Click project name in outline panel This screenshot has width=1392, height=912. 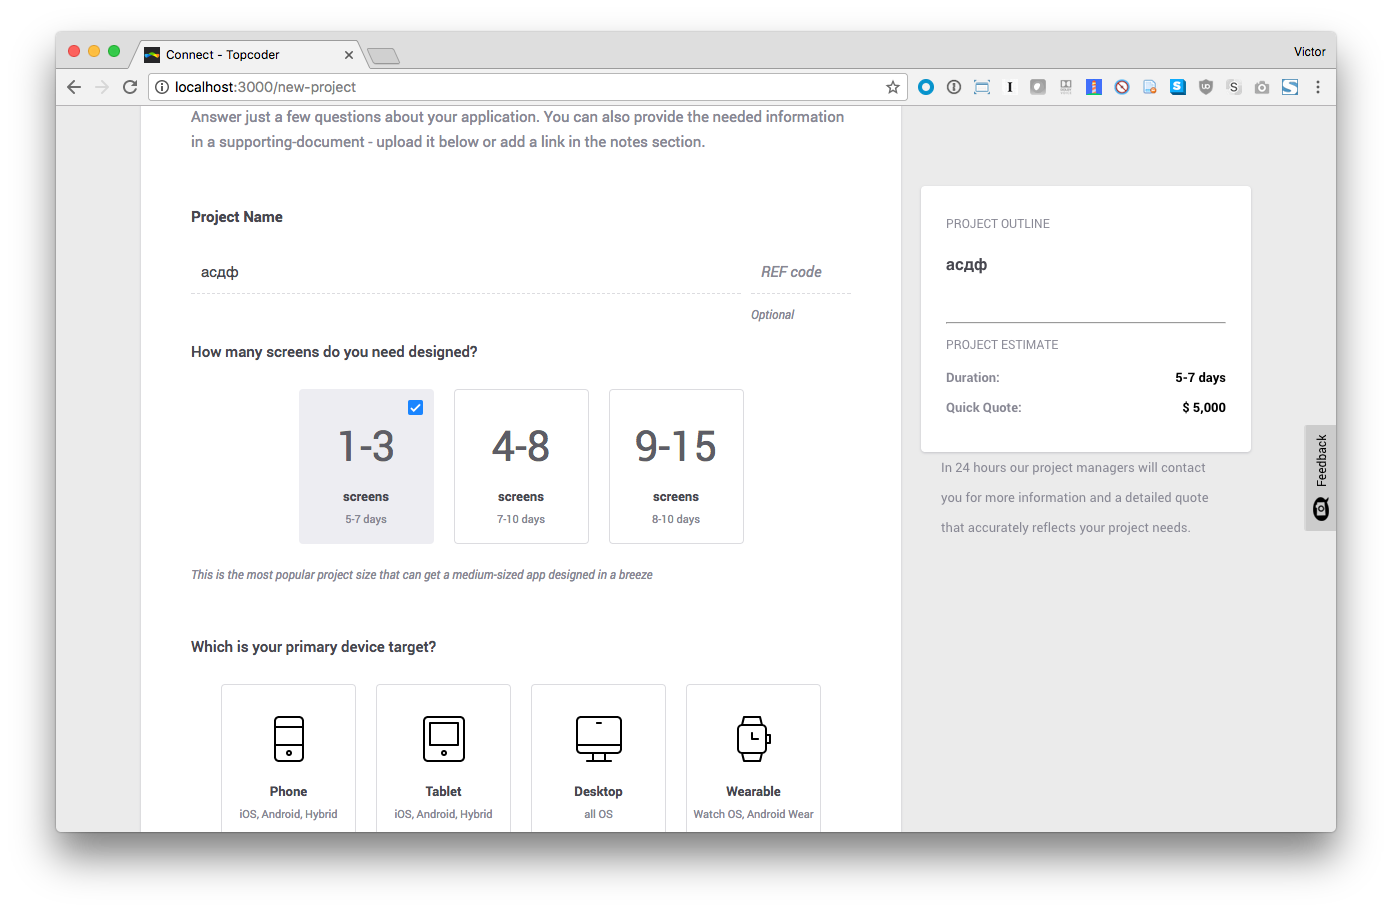[967, 265]
